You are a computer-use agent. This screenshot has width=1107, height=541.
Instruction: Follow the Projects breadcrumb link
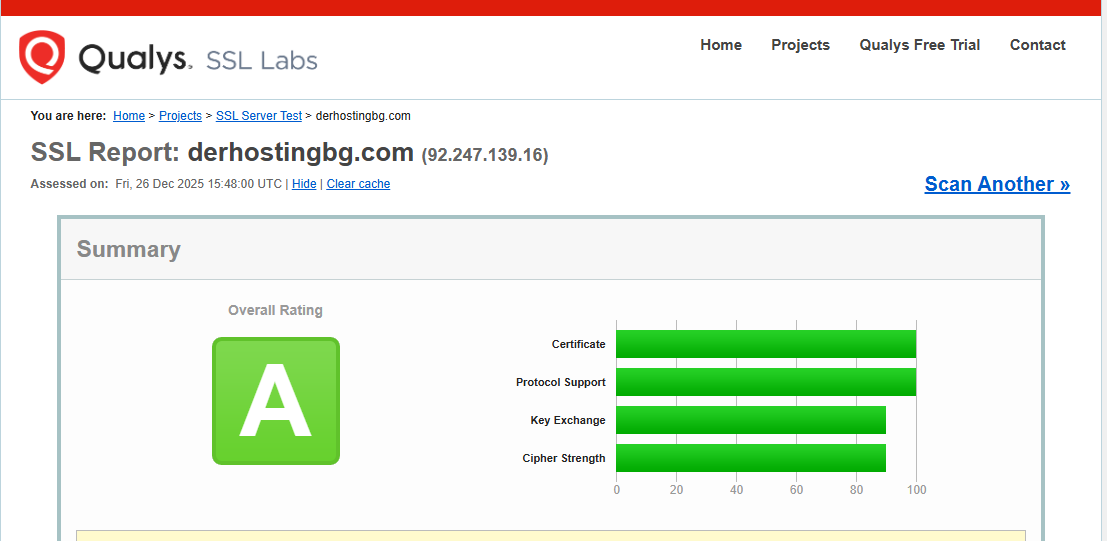[x=180, y=116]
